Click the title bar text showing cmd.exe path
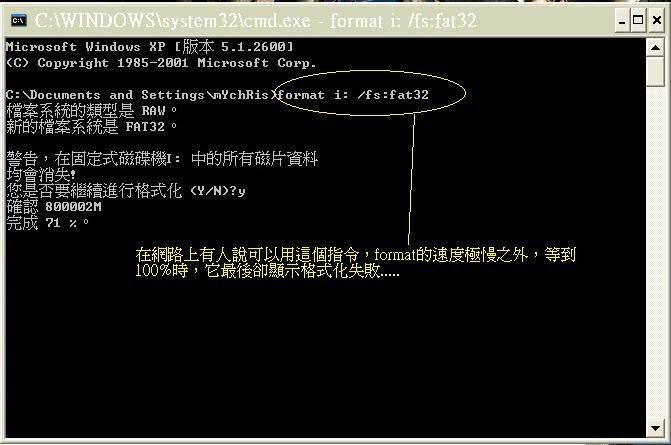Screen dimensions: 671x445 pos(255,21)
